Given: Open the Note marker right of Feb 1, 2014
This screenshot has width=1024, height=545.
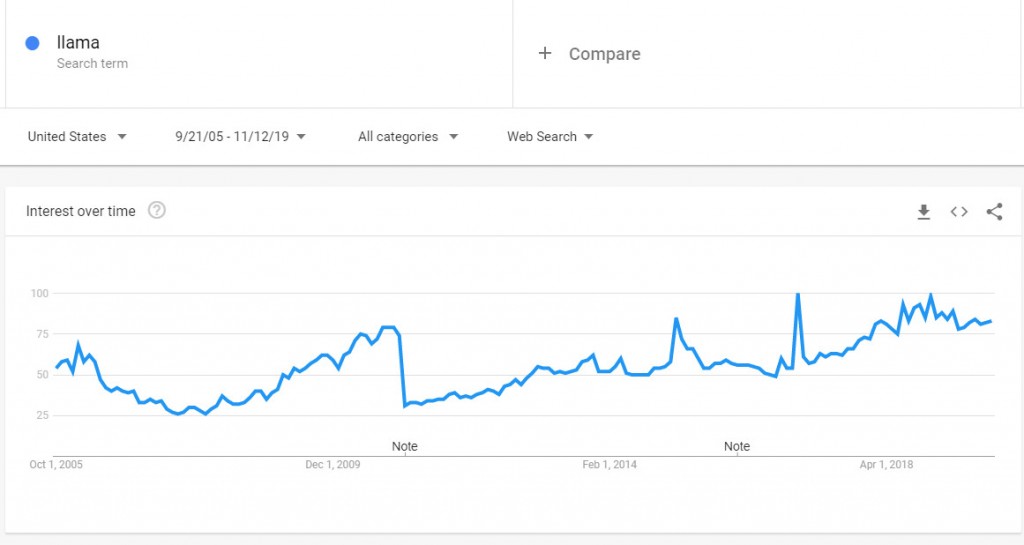Looking at the screenshot, I should [737, 446].
